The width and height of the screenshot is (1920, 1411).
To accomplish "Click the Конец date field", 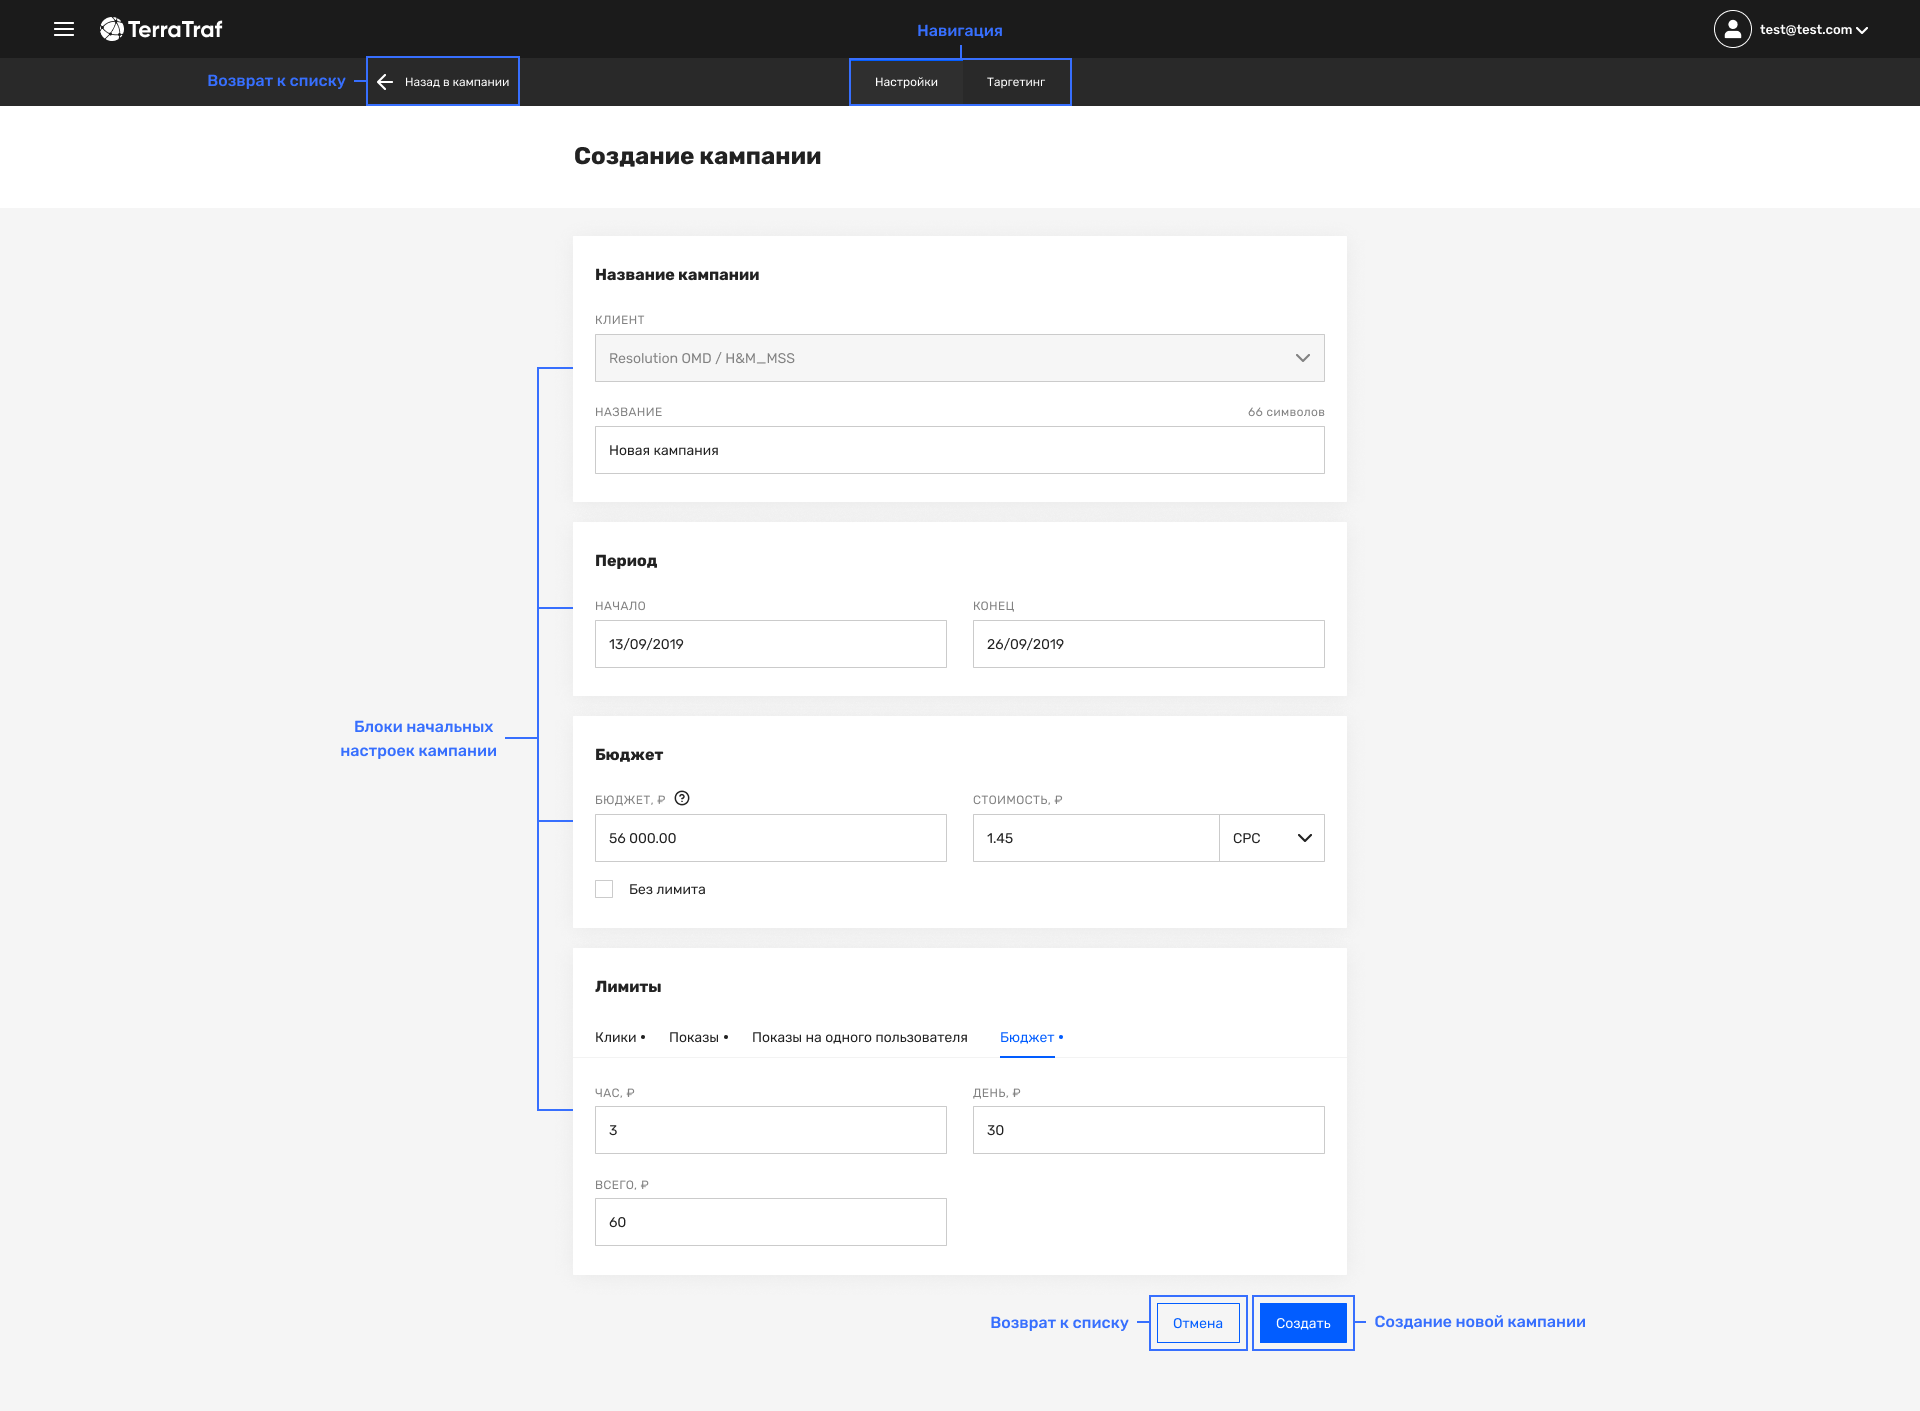I will click(1149, 644).
